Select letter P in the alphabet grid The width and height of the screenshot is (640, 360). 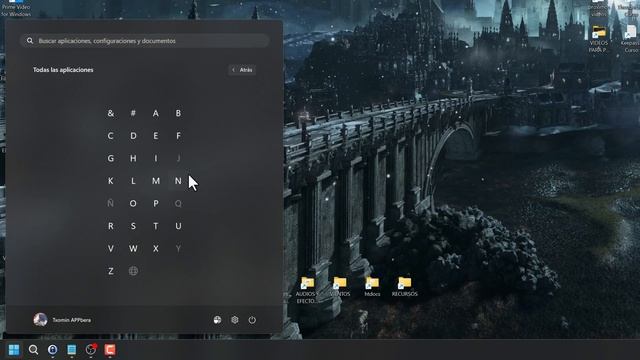pyautogui.click(x=156, y=203)
